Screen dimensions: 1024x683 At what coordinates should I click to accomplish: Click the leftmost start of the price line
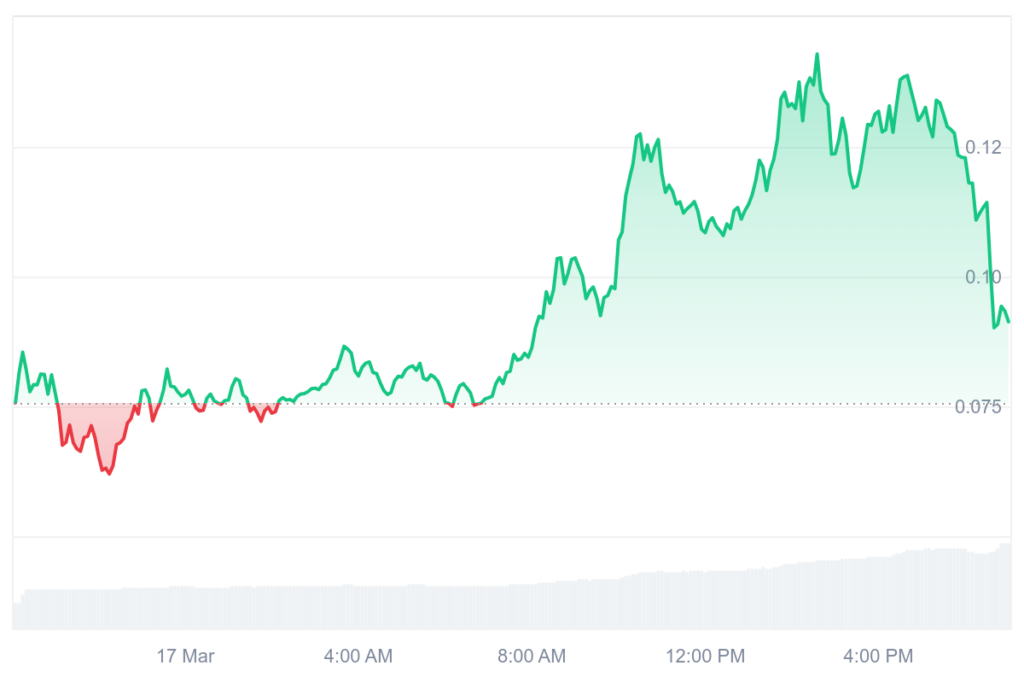[x=15, y=402]
